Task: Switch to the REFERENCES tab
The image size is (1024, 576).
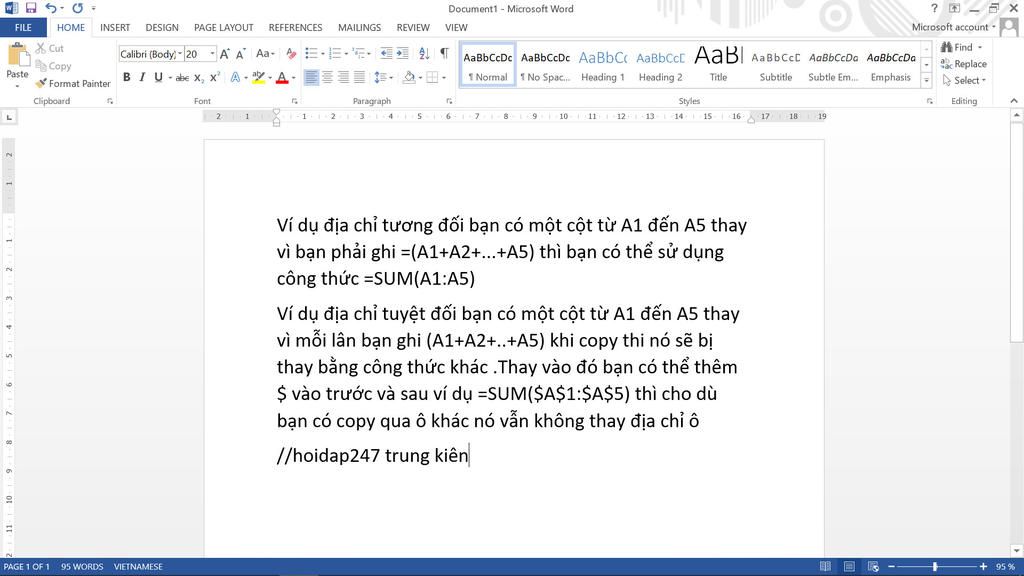Action: 295,27
